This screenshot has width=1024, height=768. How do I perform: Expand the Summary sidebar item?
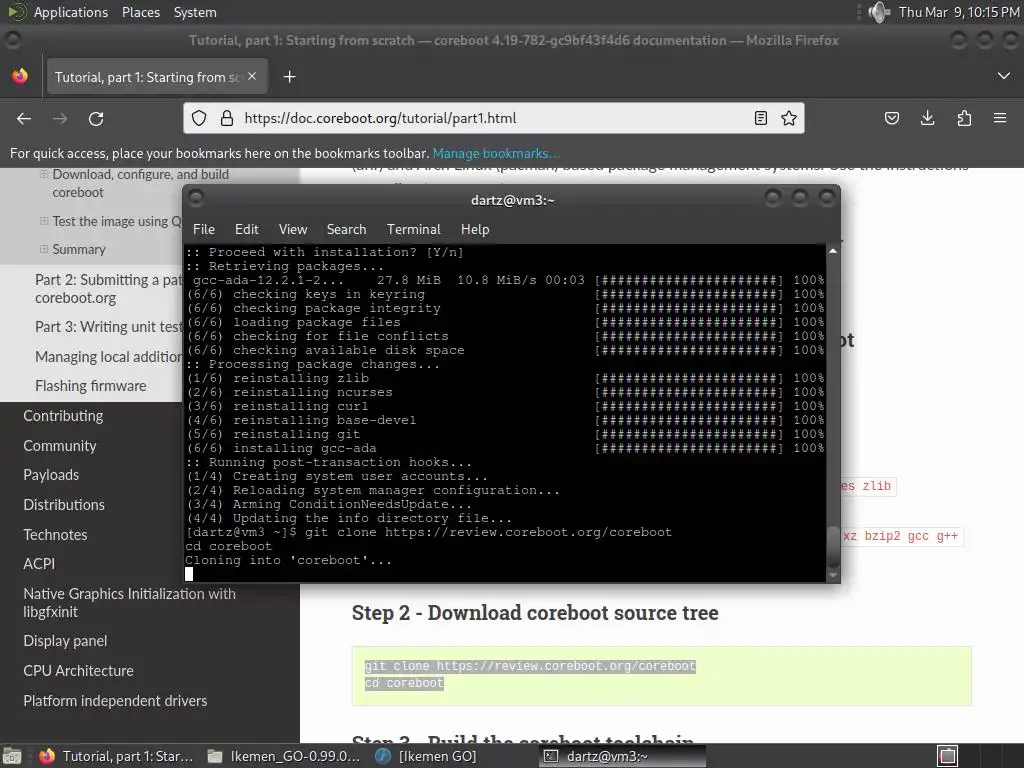(44, 249)
